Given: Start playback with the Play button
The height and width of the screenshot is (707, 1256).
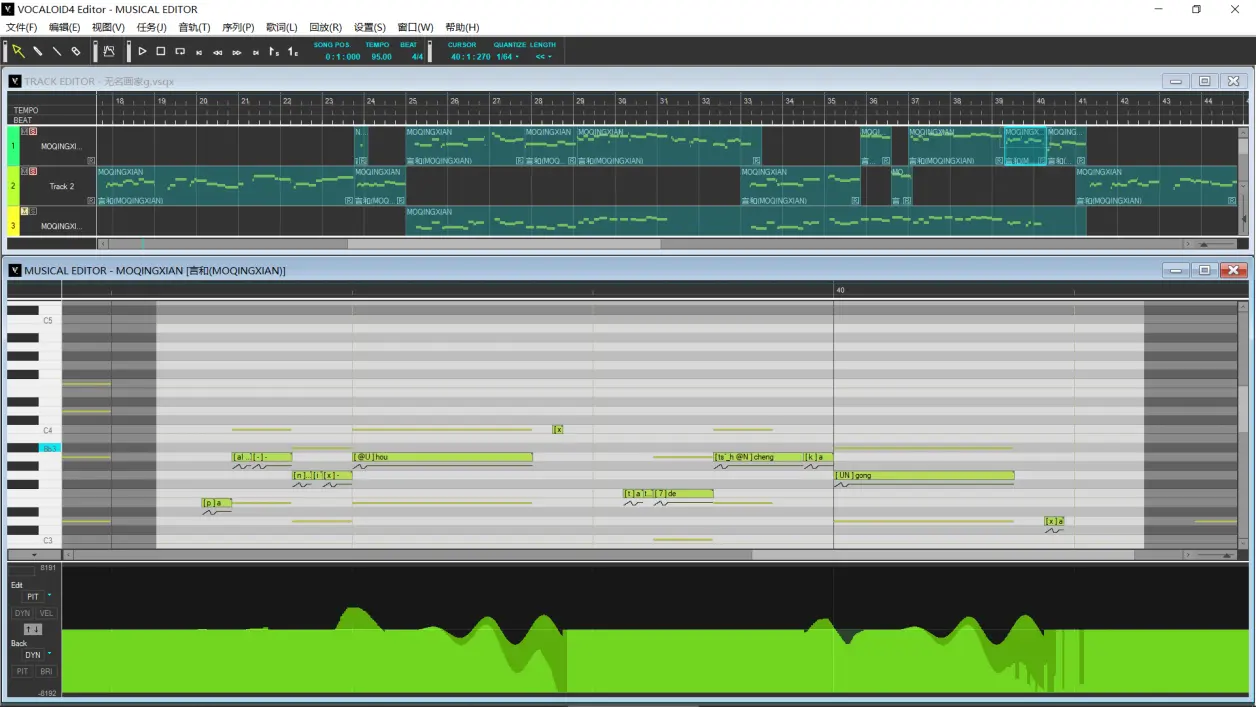Looking at the screenshot, I should pos(142,51).
